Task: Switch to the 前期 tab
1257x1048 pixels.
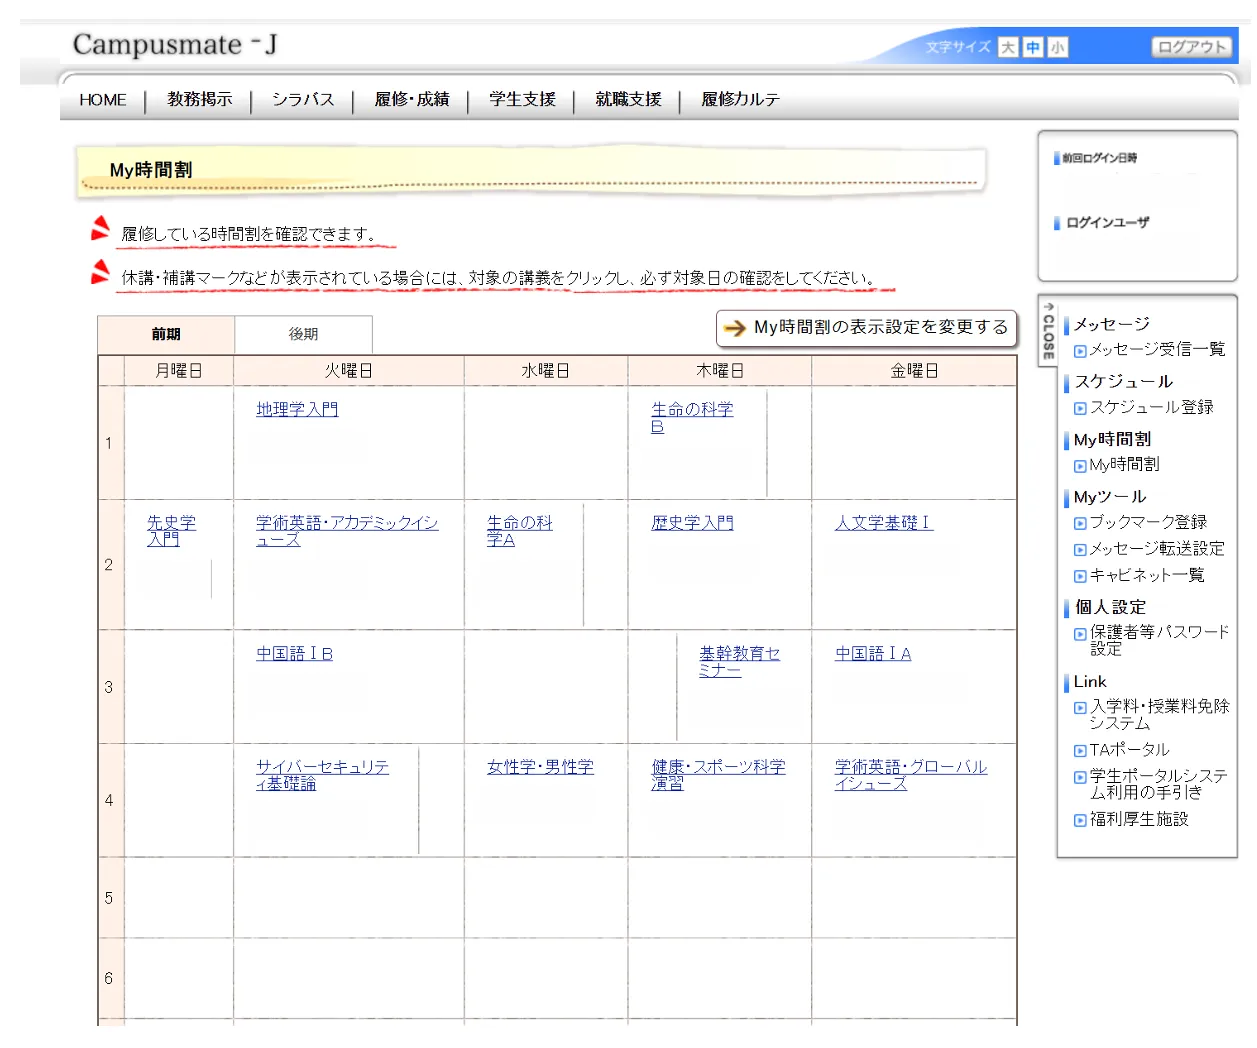Action: (x=166, y=334)
